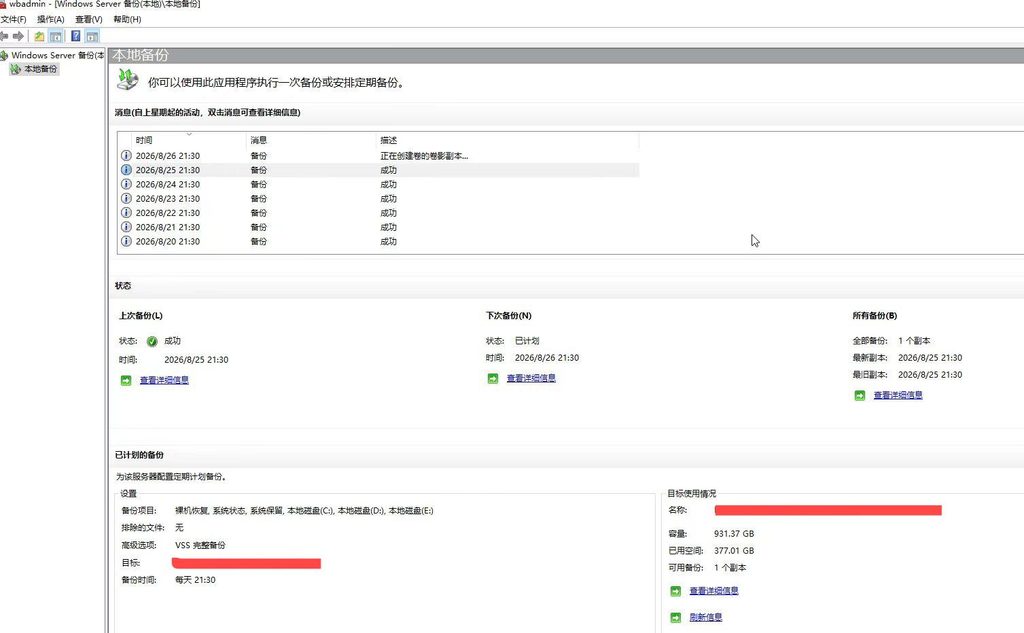Click the 377.01 GB used space value
1024x633 pixels.
tap(734, 551)
